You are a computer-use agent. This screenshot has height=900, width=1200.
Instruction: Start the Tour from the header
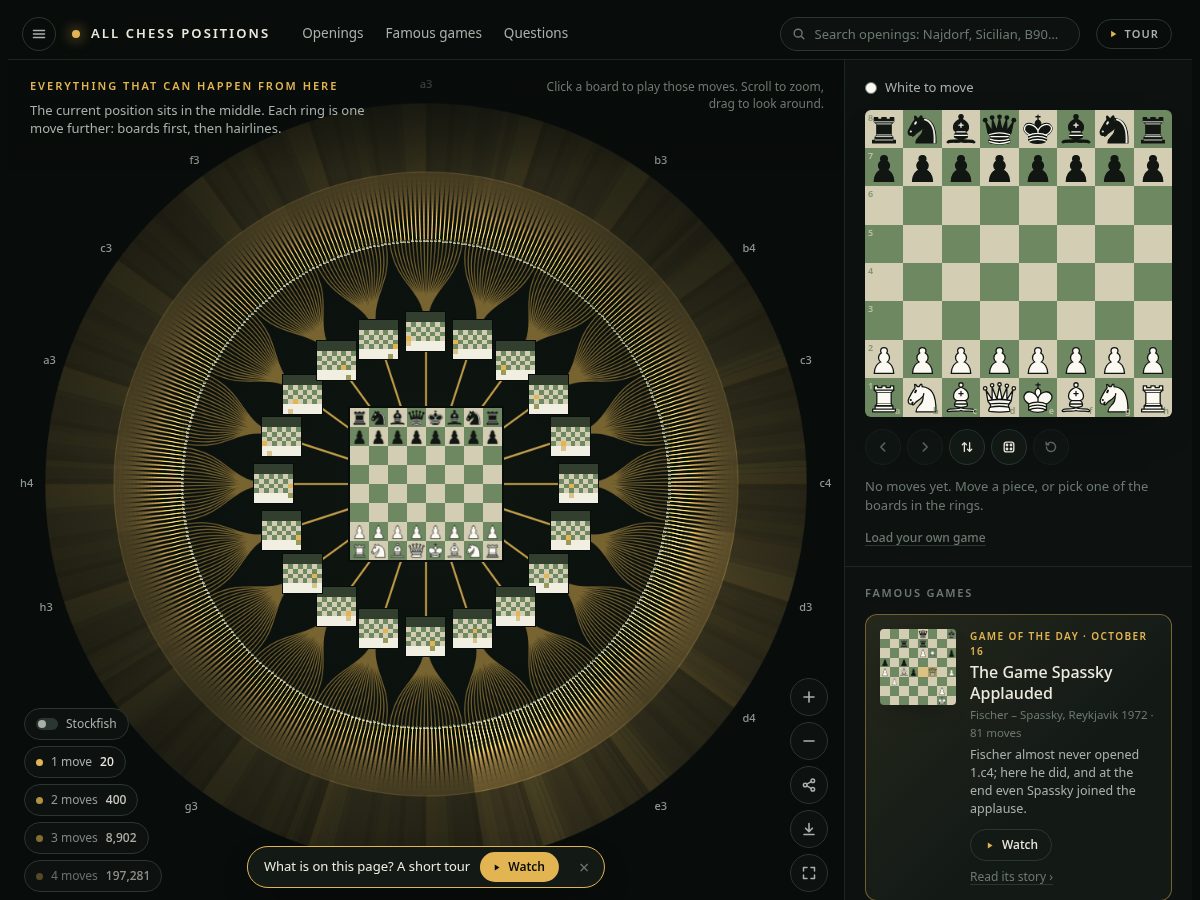[1133, 34]
